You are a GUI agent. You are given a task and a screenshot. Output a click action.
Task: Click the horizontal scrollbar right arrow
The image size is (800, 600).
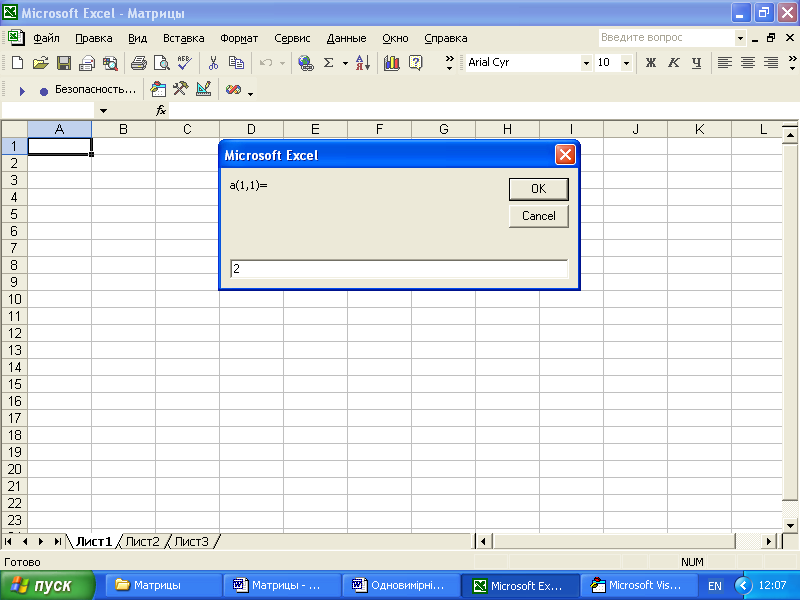pyautogui.click(x=768, y=541)
